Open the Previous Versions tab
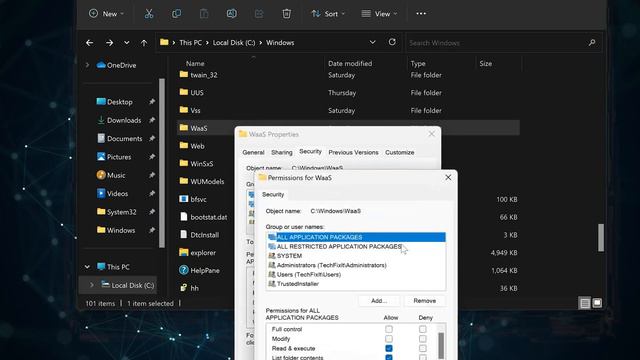Image resolution: width=640 pixels, height=360 pixels. point(353,152)
